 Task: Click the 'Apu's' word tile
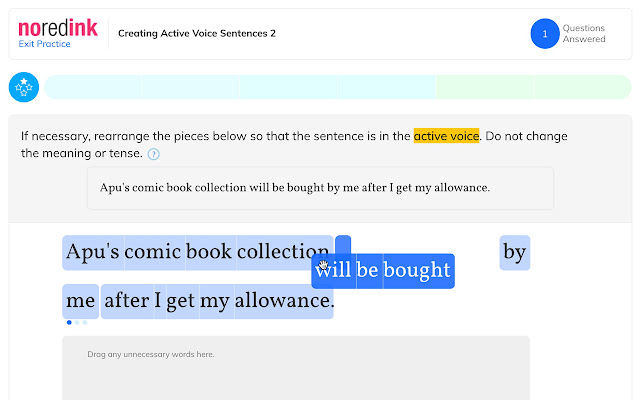point(92,253)
